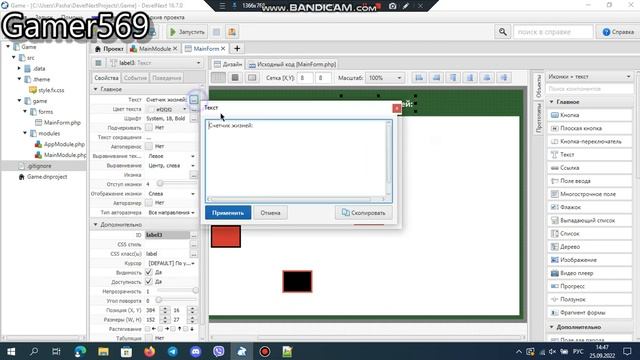Click the Отступ иконки slider handle
The height and width of the screenshot is (360, 640).
160,184
